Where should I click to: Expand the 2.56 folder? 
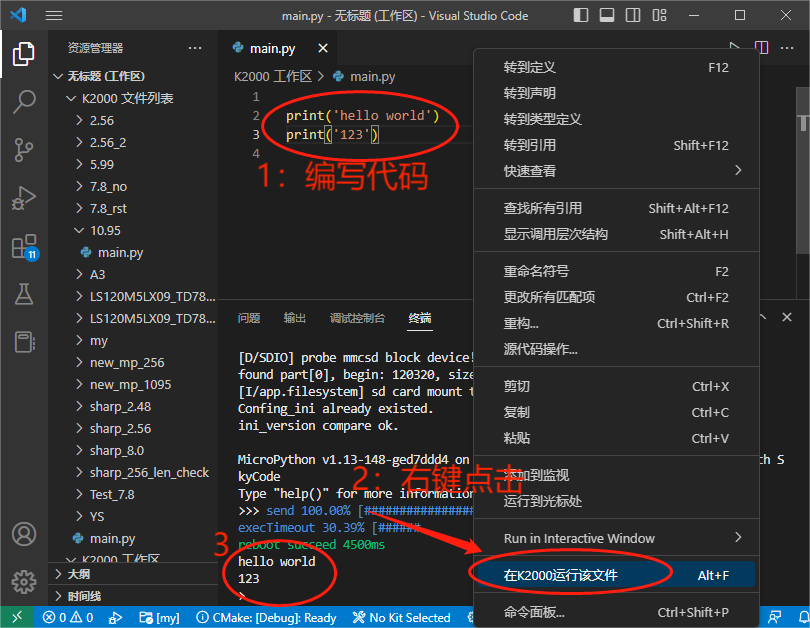pos(133,120)
